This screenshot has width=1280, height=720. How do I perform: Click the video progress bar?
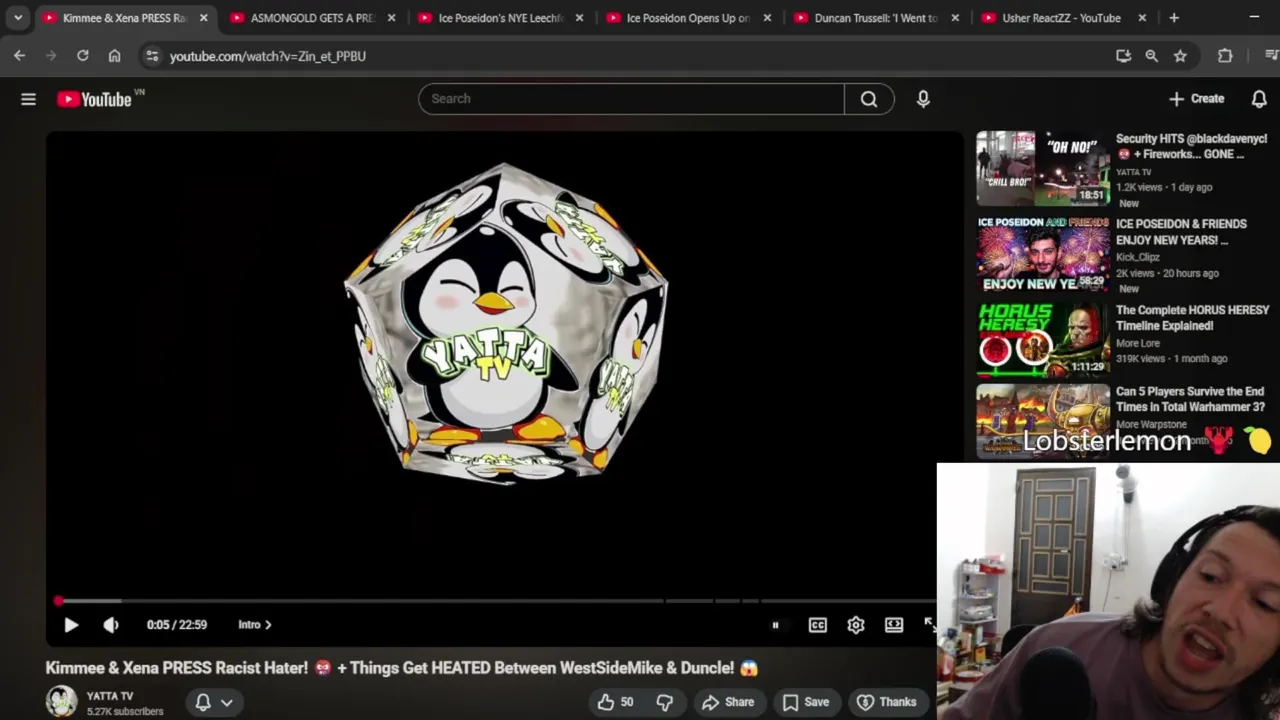(495, 601)
